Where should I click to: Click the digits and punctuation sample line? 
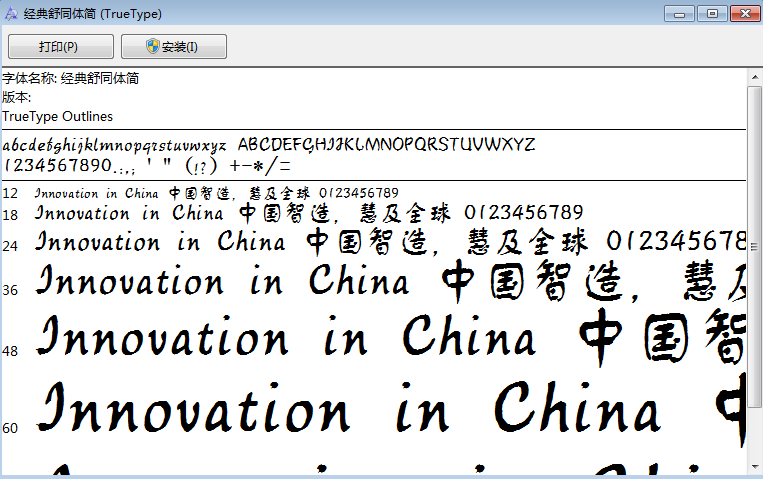tap(147, 165)
